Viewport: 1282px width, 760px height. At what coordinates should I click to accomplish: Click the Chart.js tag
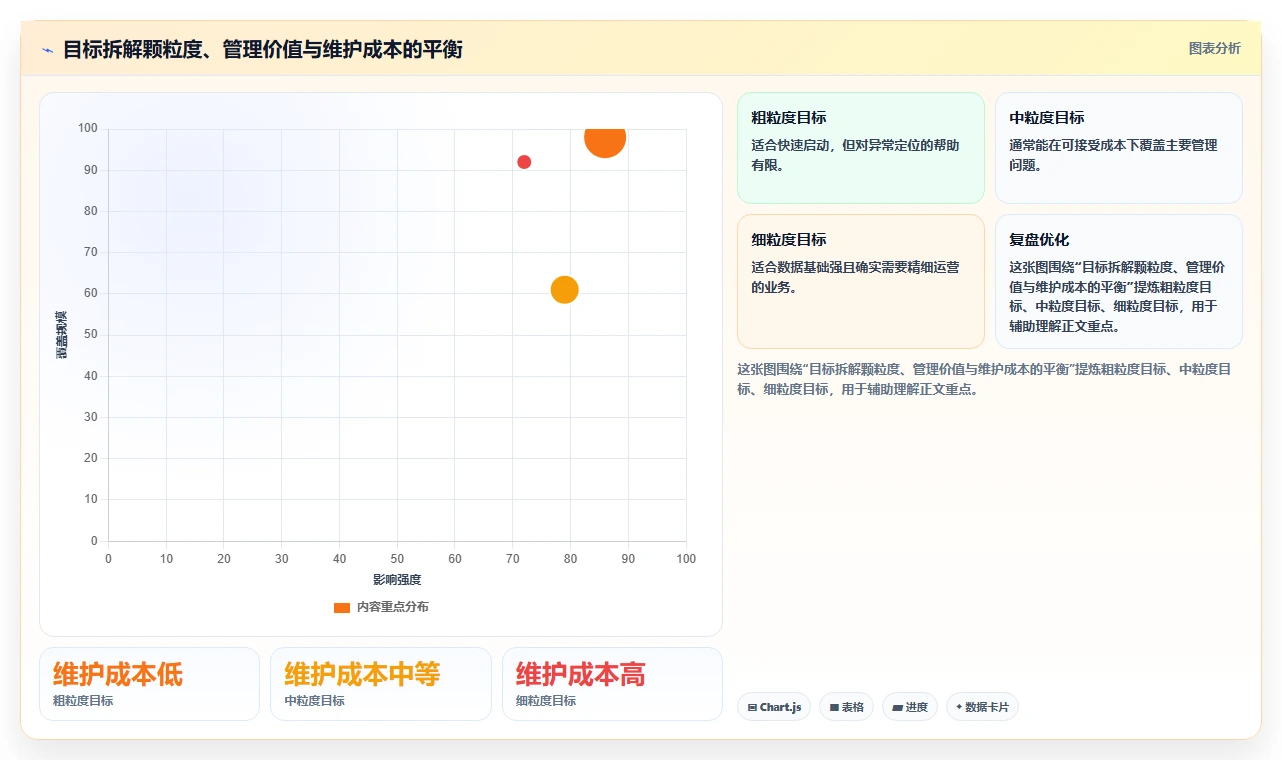pos(774,707)
